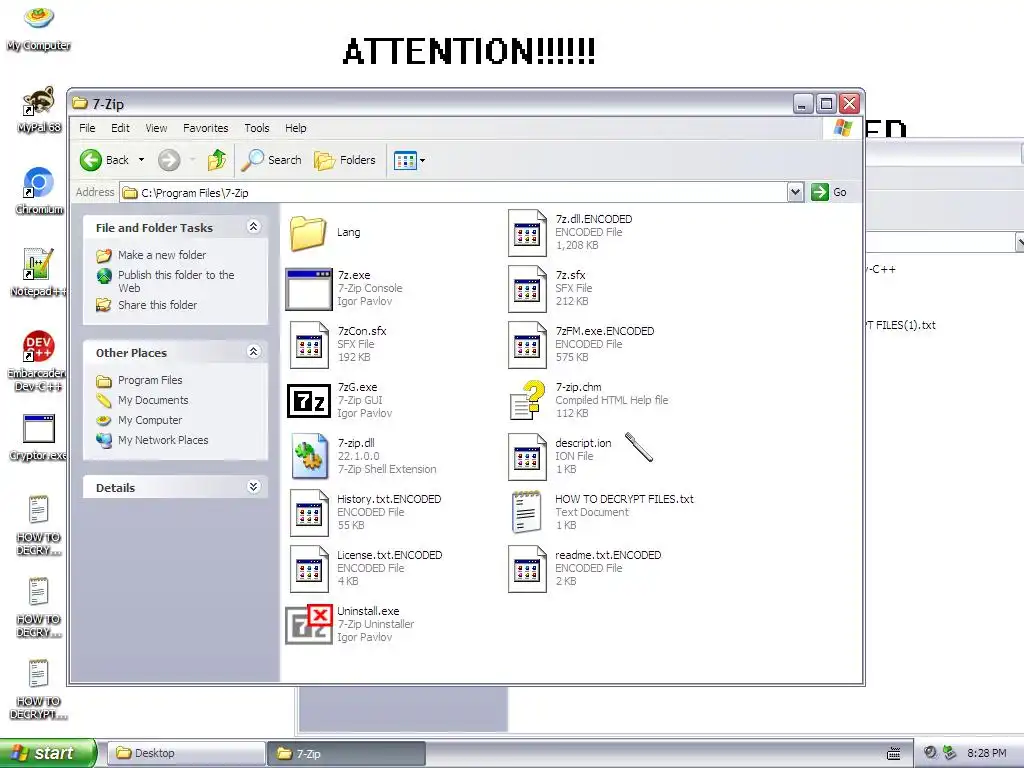1024x768 pixels.
Task: Select the License.txt.ENCODED file icon
Action: (308, 569)
